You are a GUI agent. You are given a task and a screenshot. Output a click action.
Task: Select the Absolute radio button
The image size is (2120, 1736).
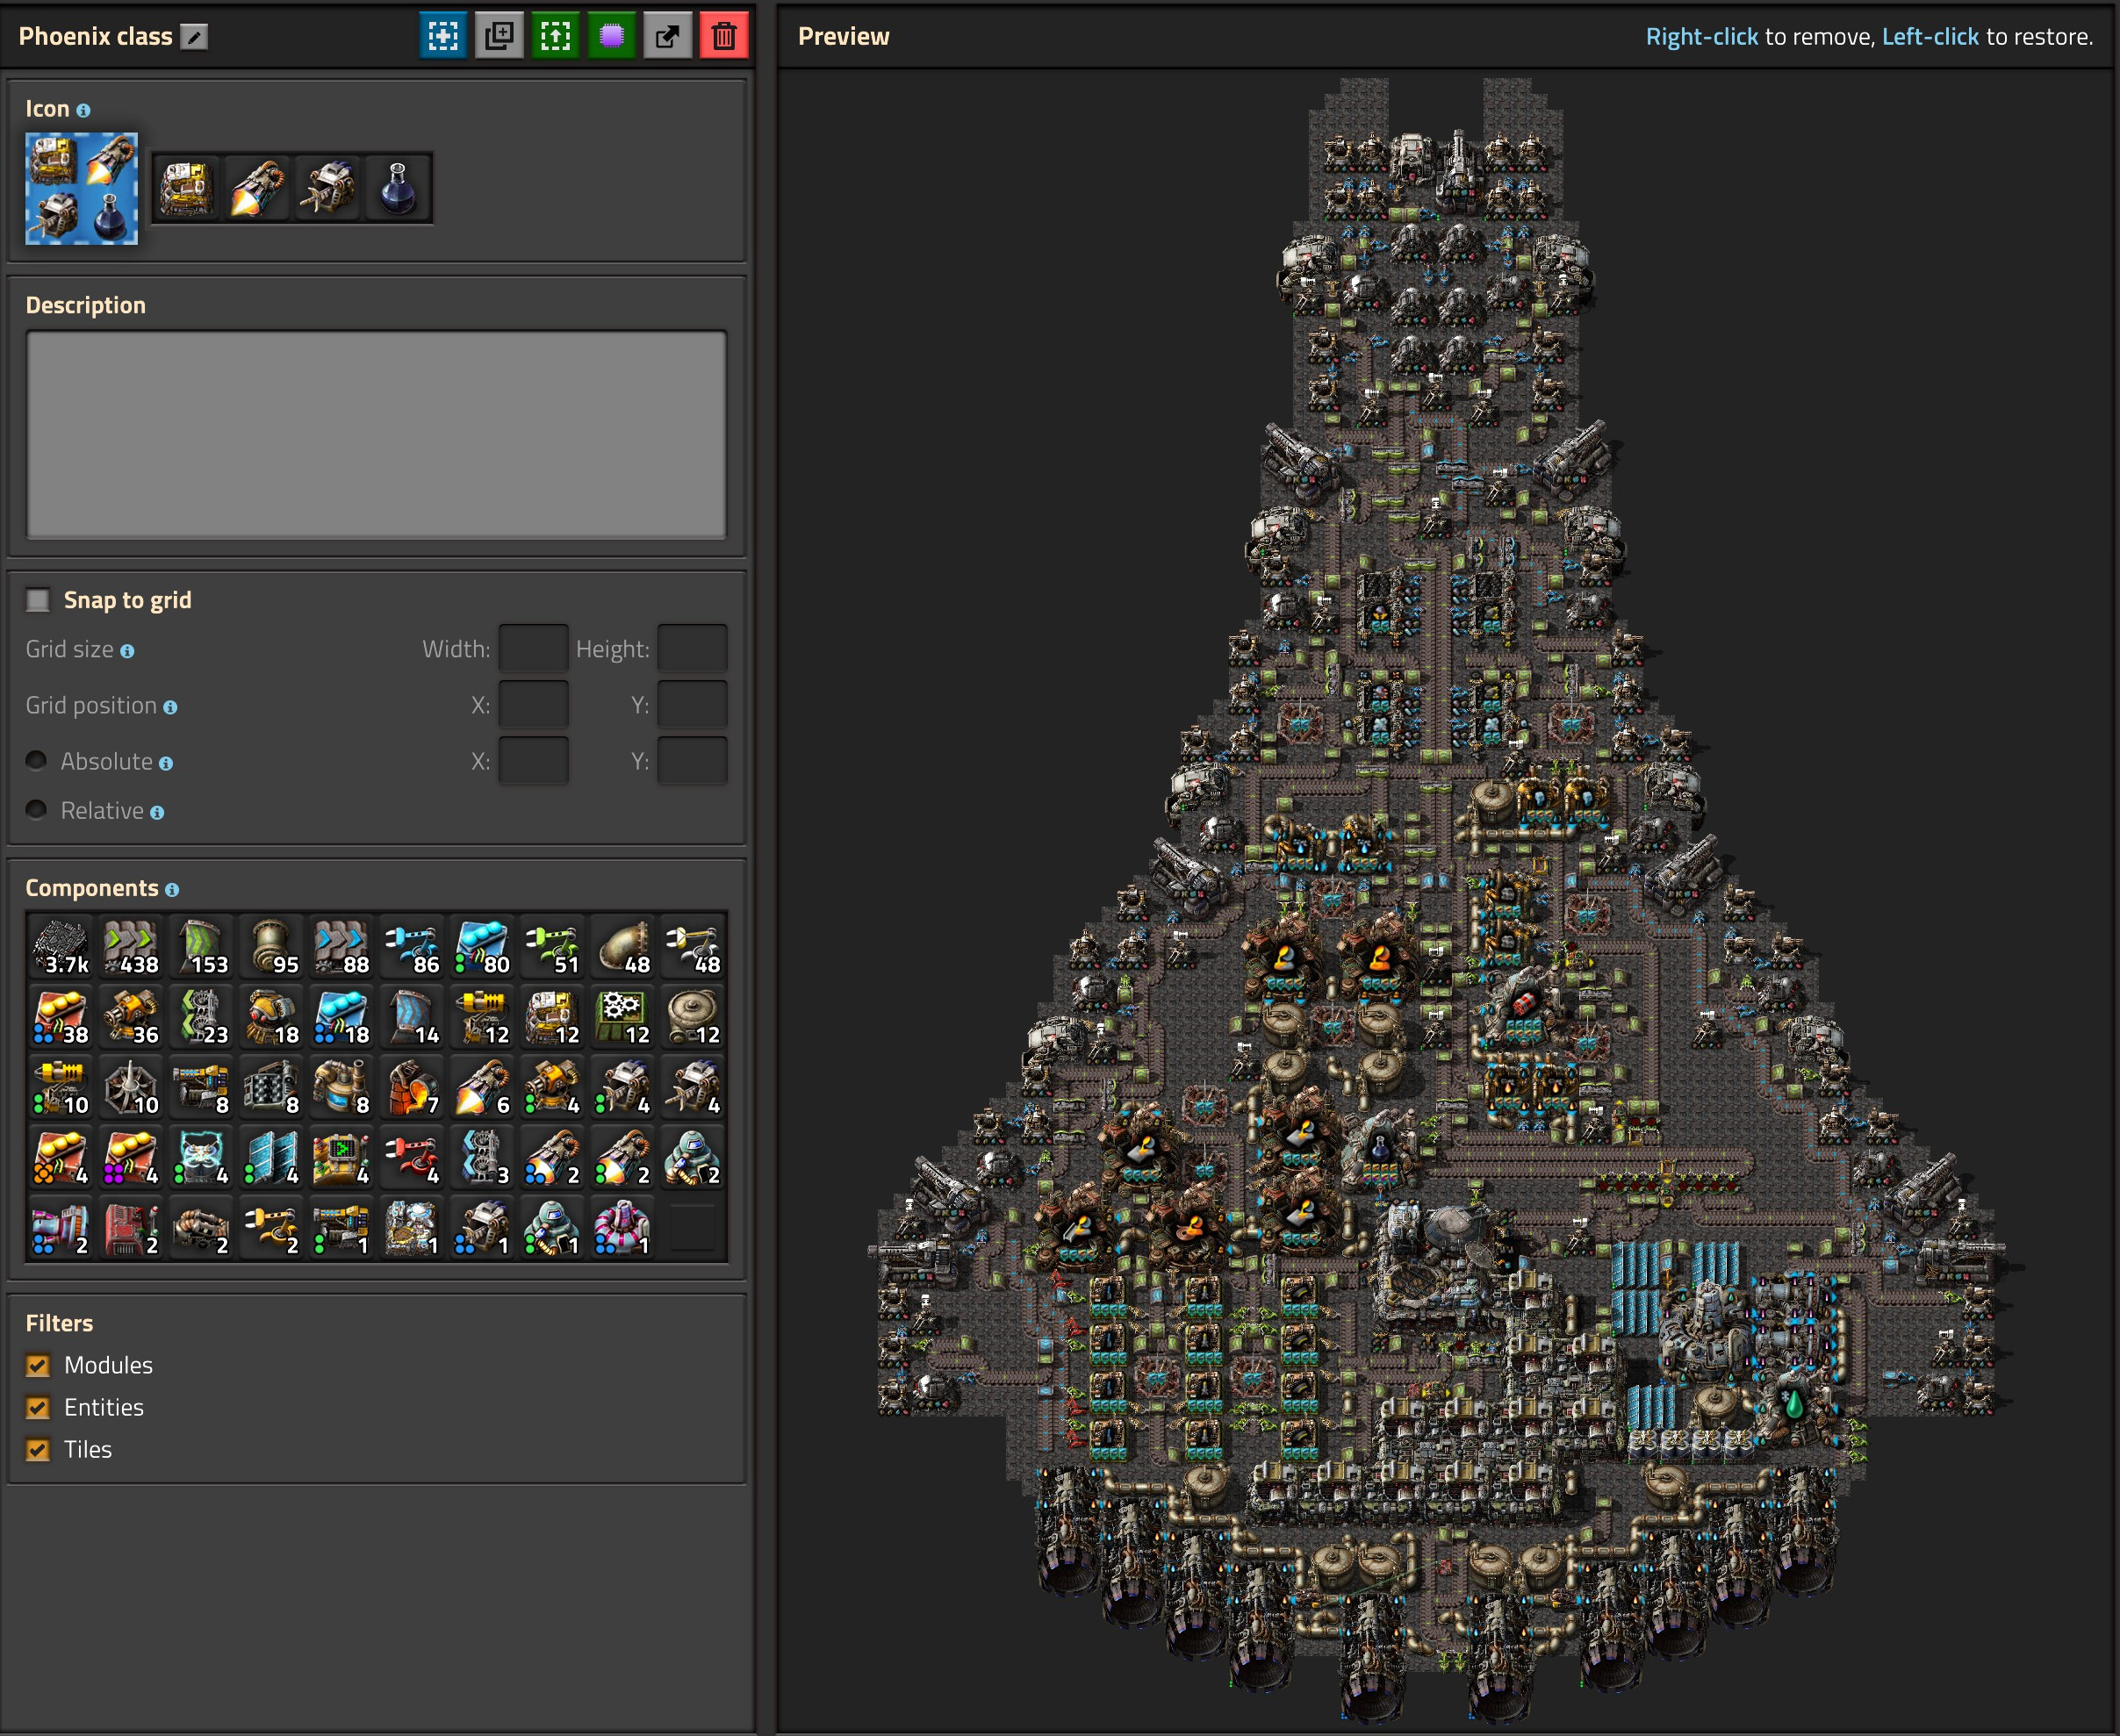pyautogui.click(x=37, y=761)
